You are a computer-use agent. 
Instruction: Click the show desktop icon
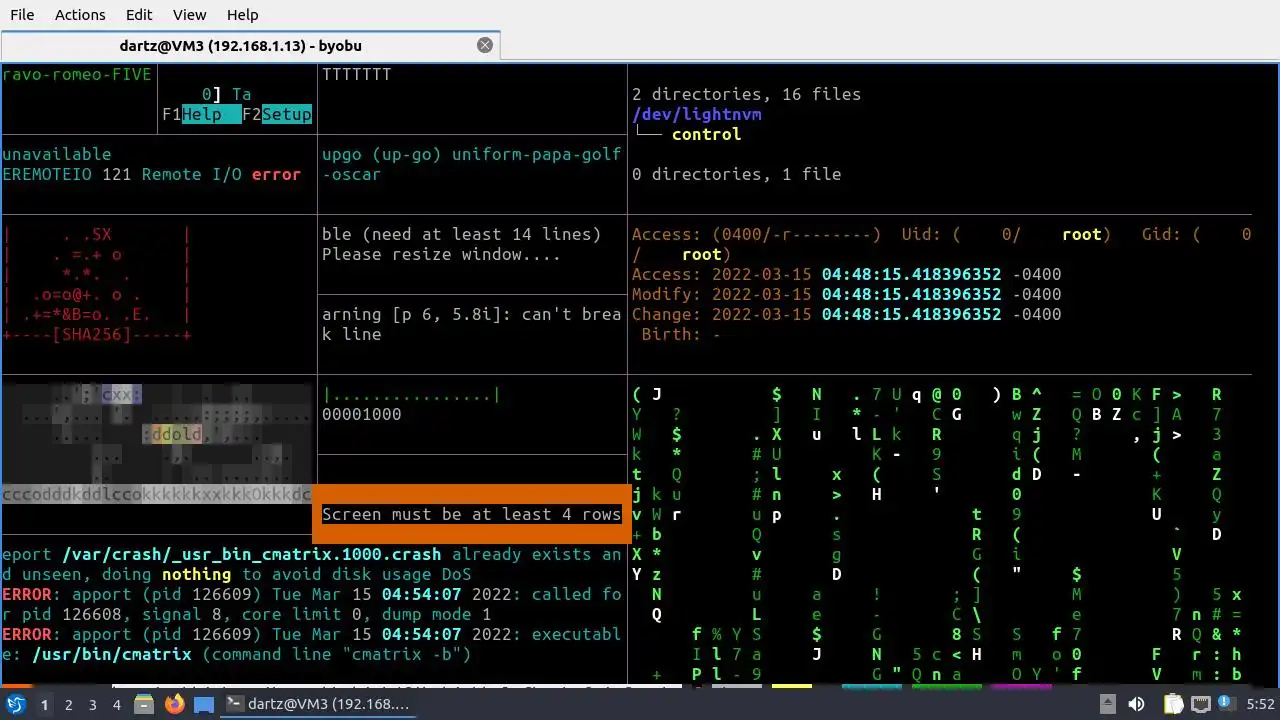[204, 704]
